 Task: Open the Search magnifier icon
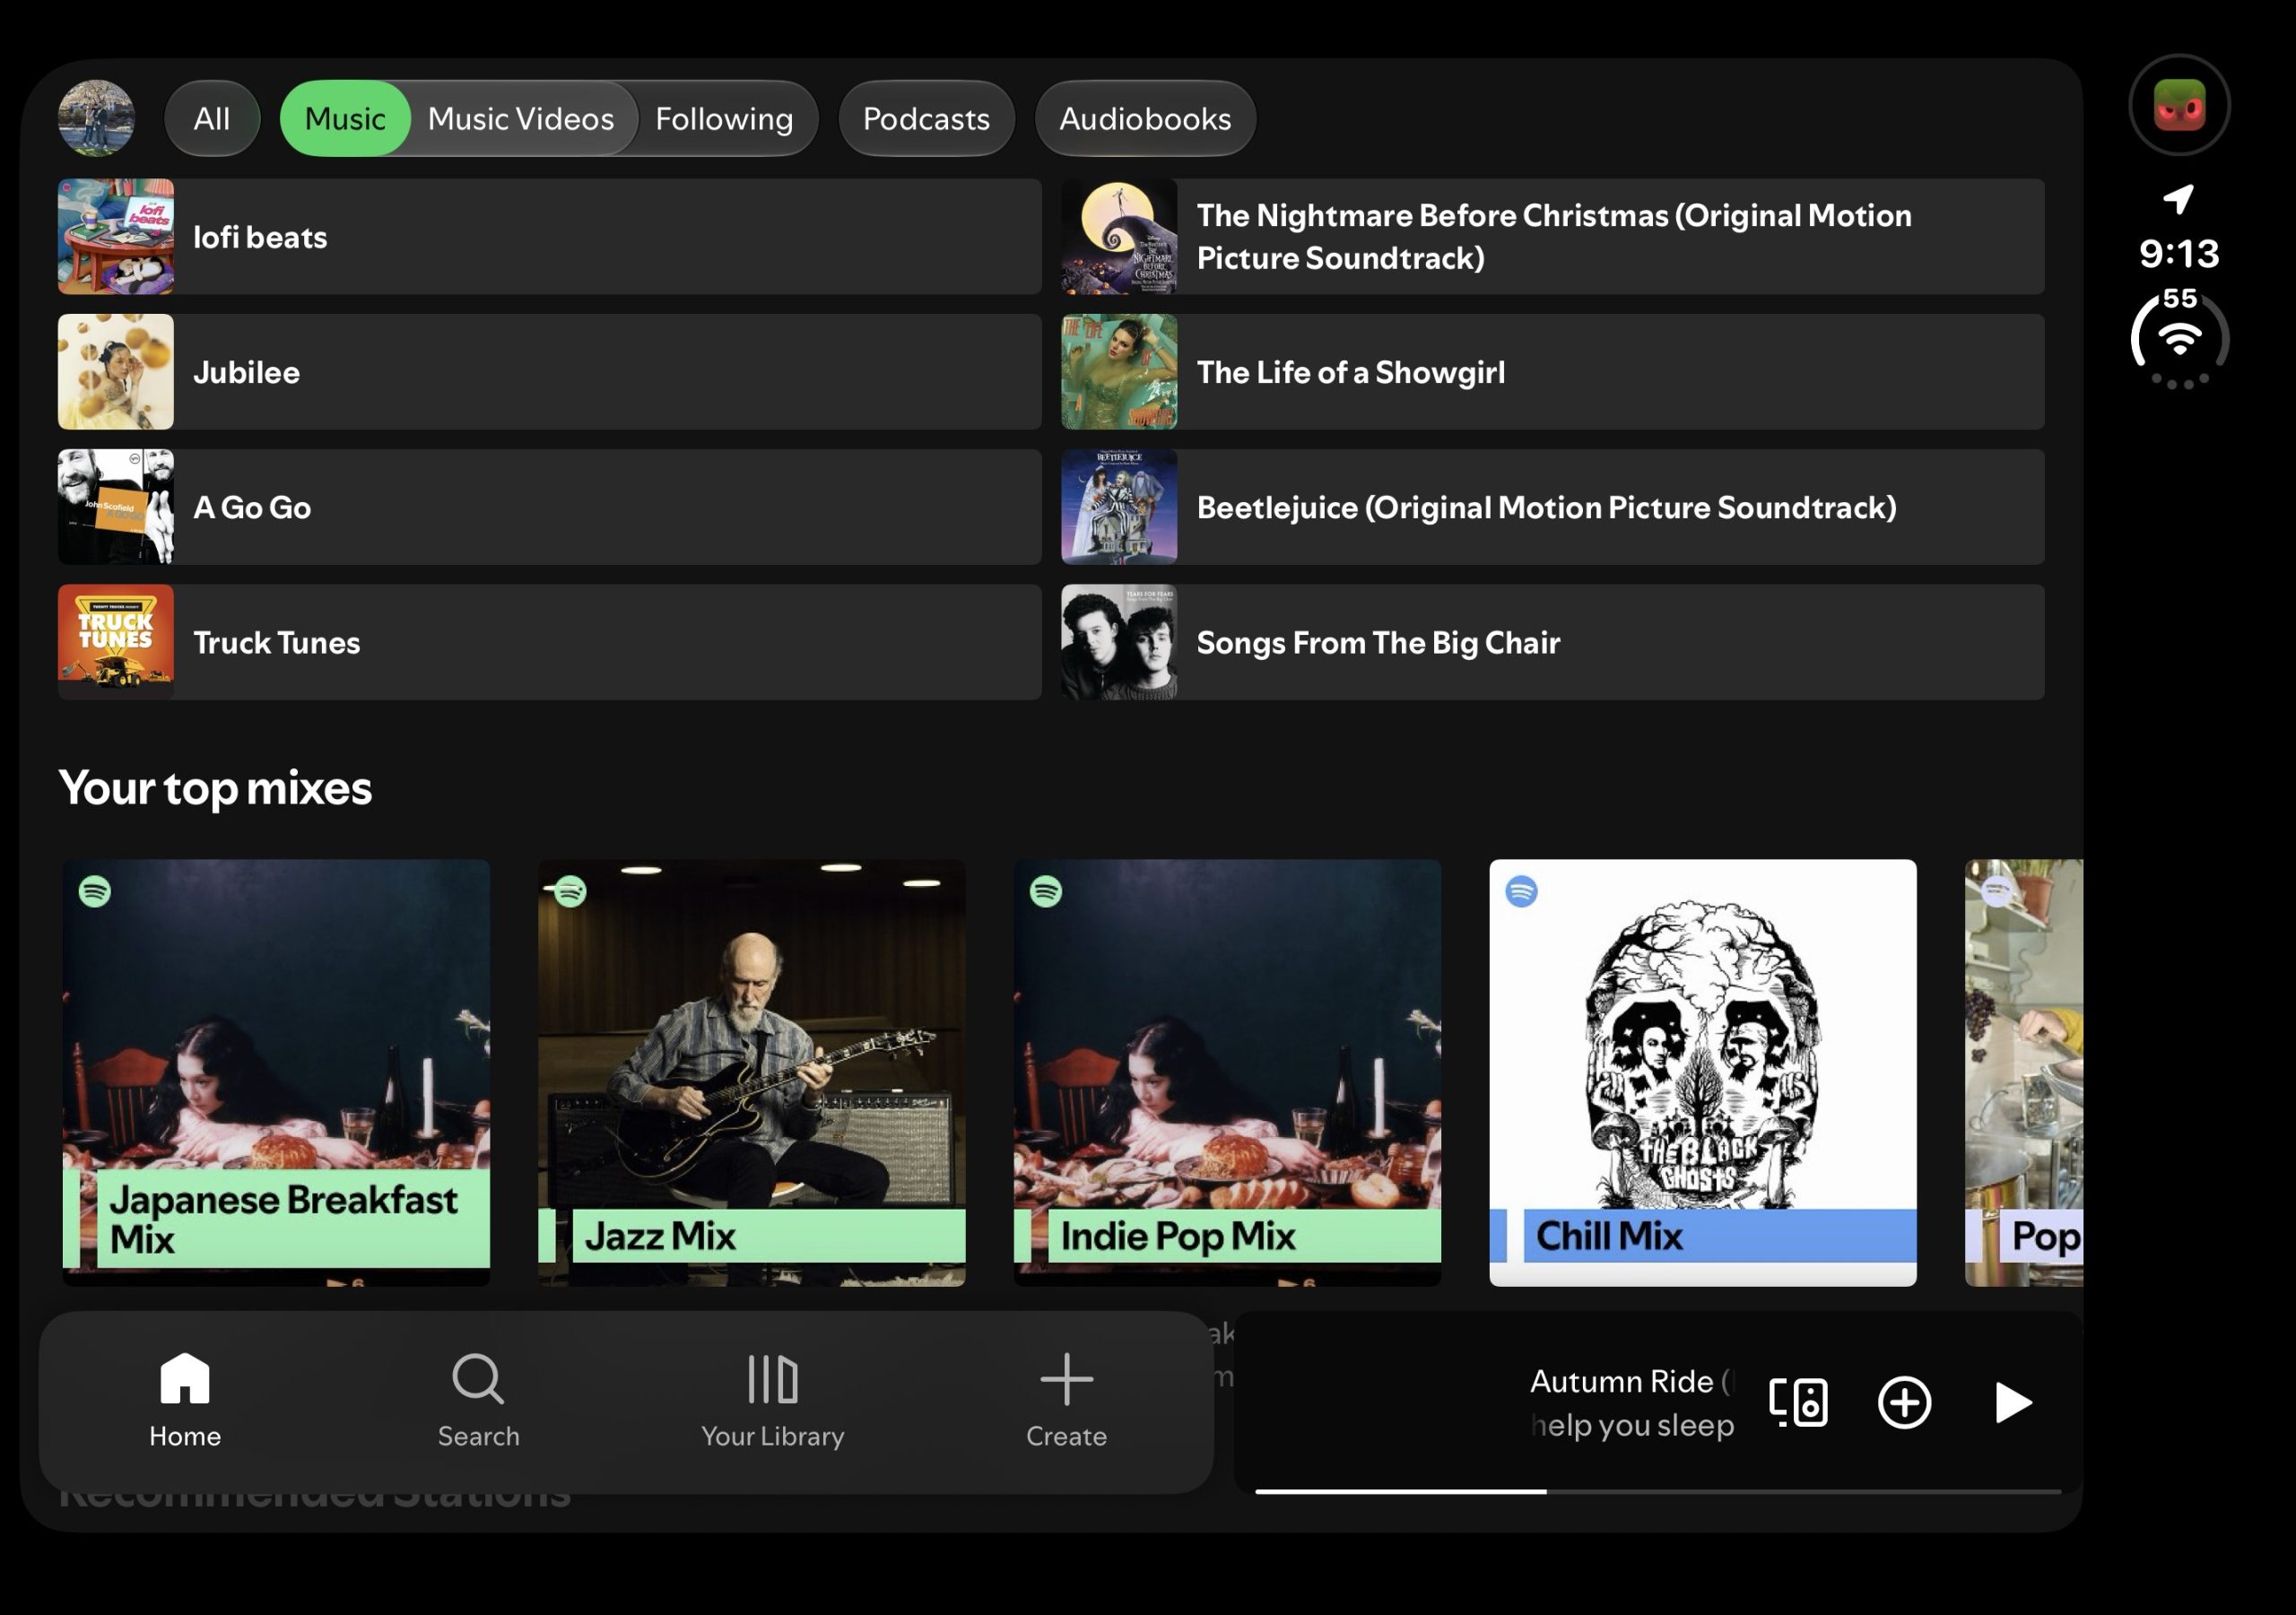tap(478, 1378)
